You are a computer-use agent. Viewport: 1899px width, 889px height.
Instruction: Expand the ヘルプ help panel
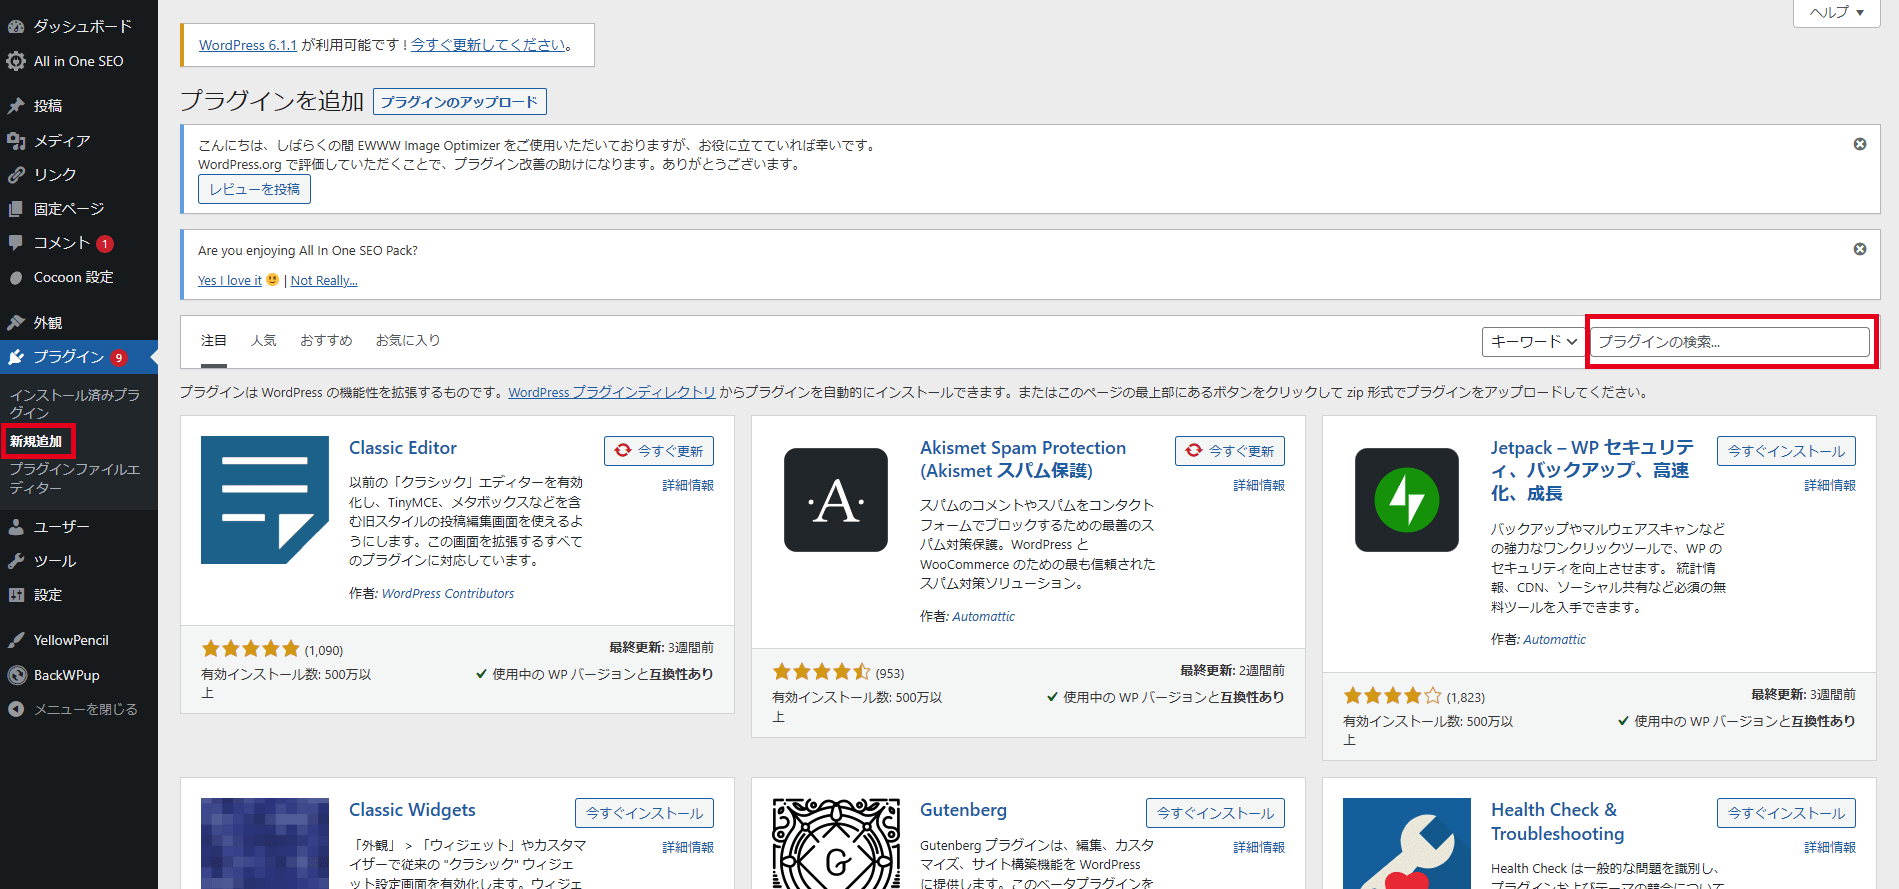(1837, 13)
